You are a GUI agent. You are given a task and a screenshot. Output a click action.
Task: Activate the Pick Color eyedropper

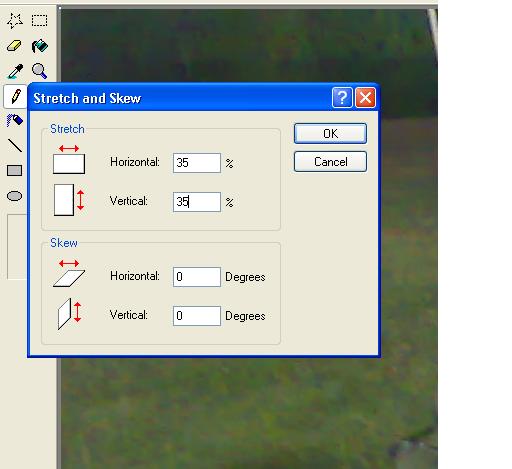[15, 71]
